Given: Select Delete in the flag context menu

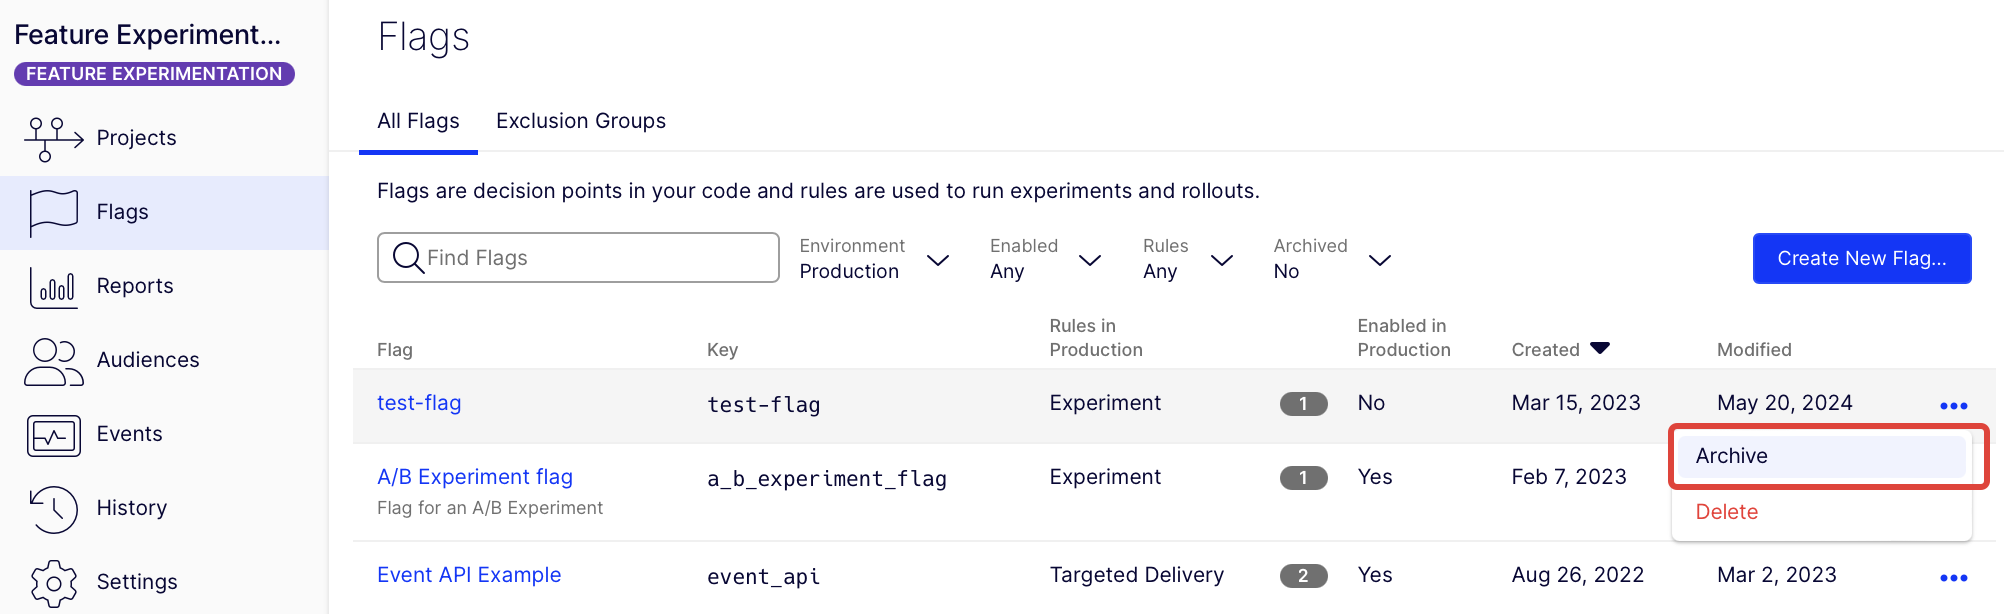Looking at the screenshot, I should [x=1726, y=512].
